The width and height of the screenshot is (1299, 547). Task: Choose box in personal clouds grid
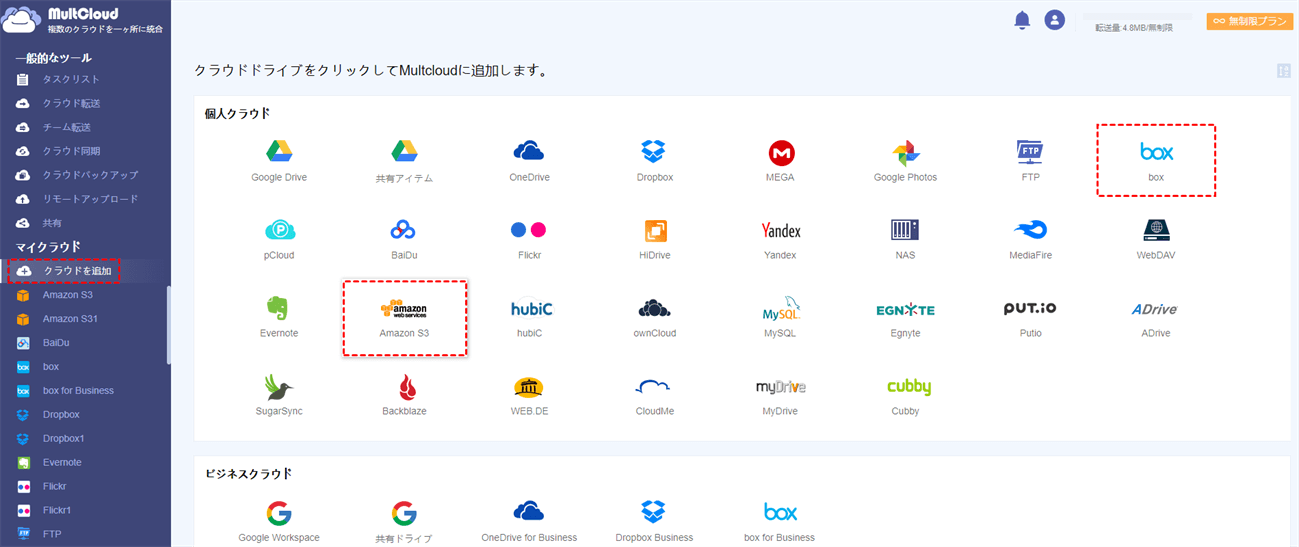point(1156,161)
